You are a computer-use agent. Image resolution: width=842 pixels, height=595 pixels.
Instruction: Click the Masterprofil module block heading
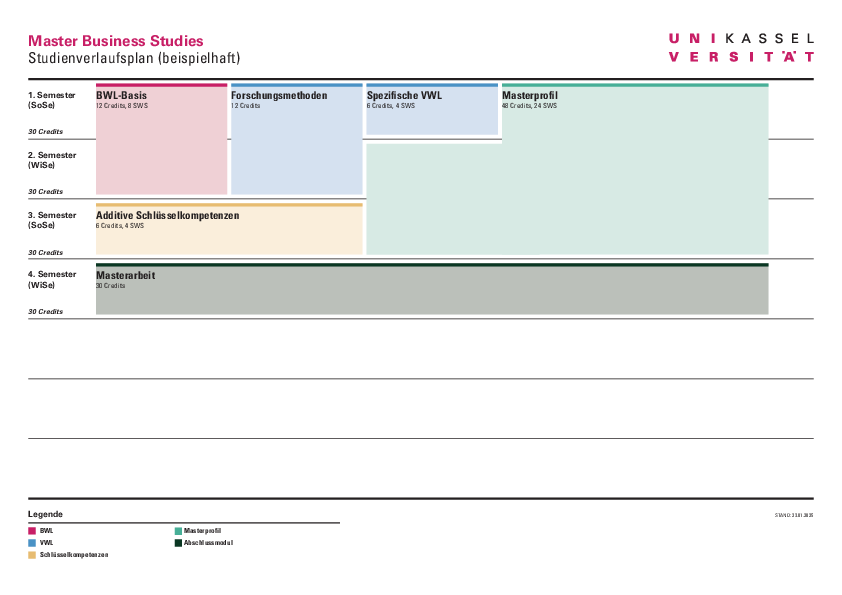tap(530, 96)
